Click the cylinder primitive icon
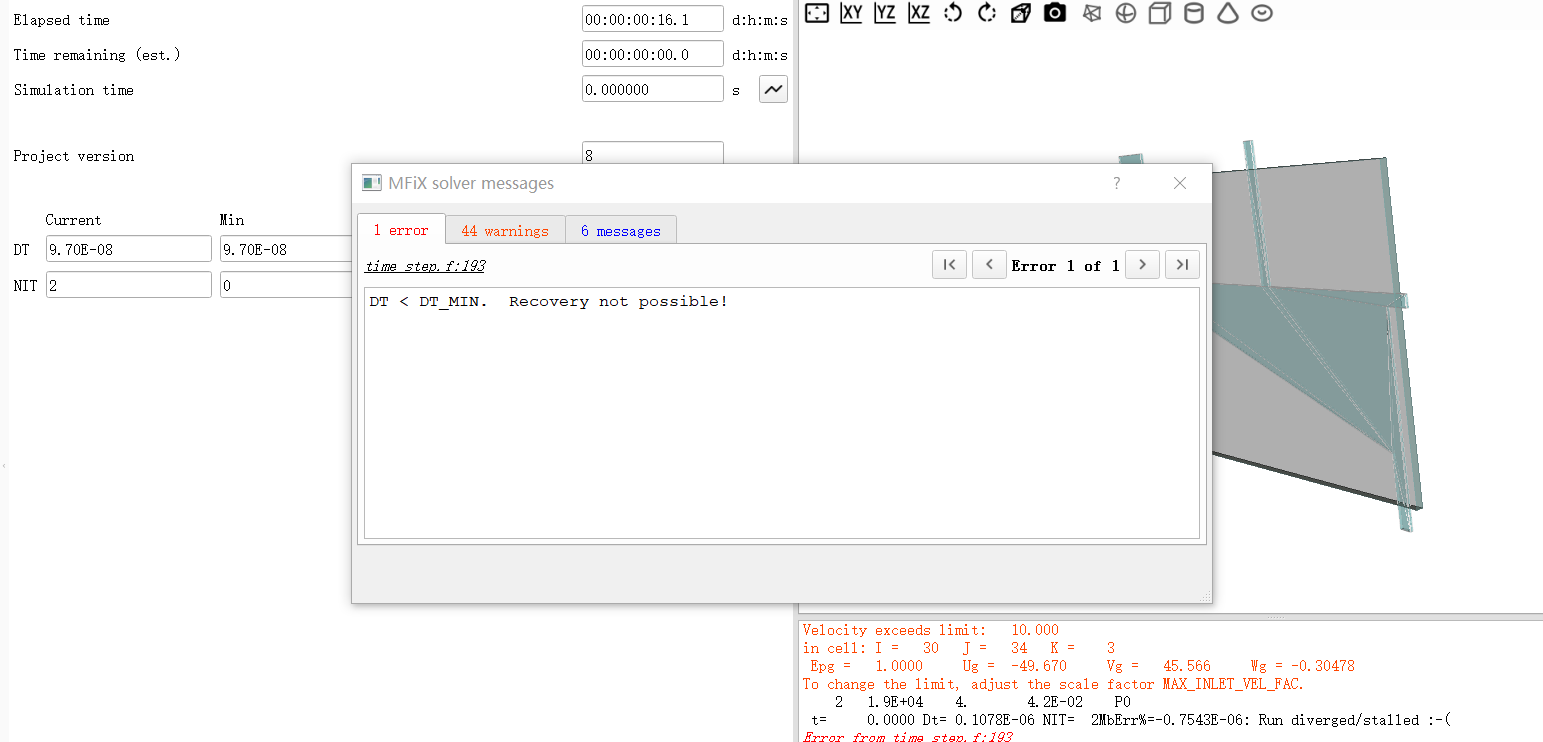This screenshot has width=1543, height=742. pos(1193,13)
